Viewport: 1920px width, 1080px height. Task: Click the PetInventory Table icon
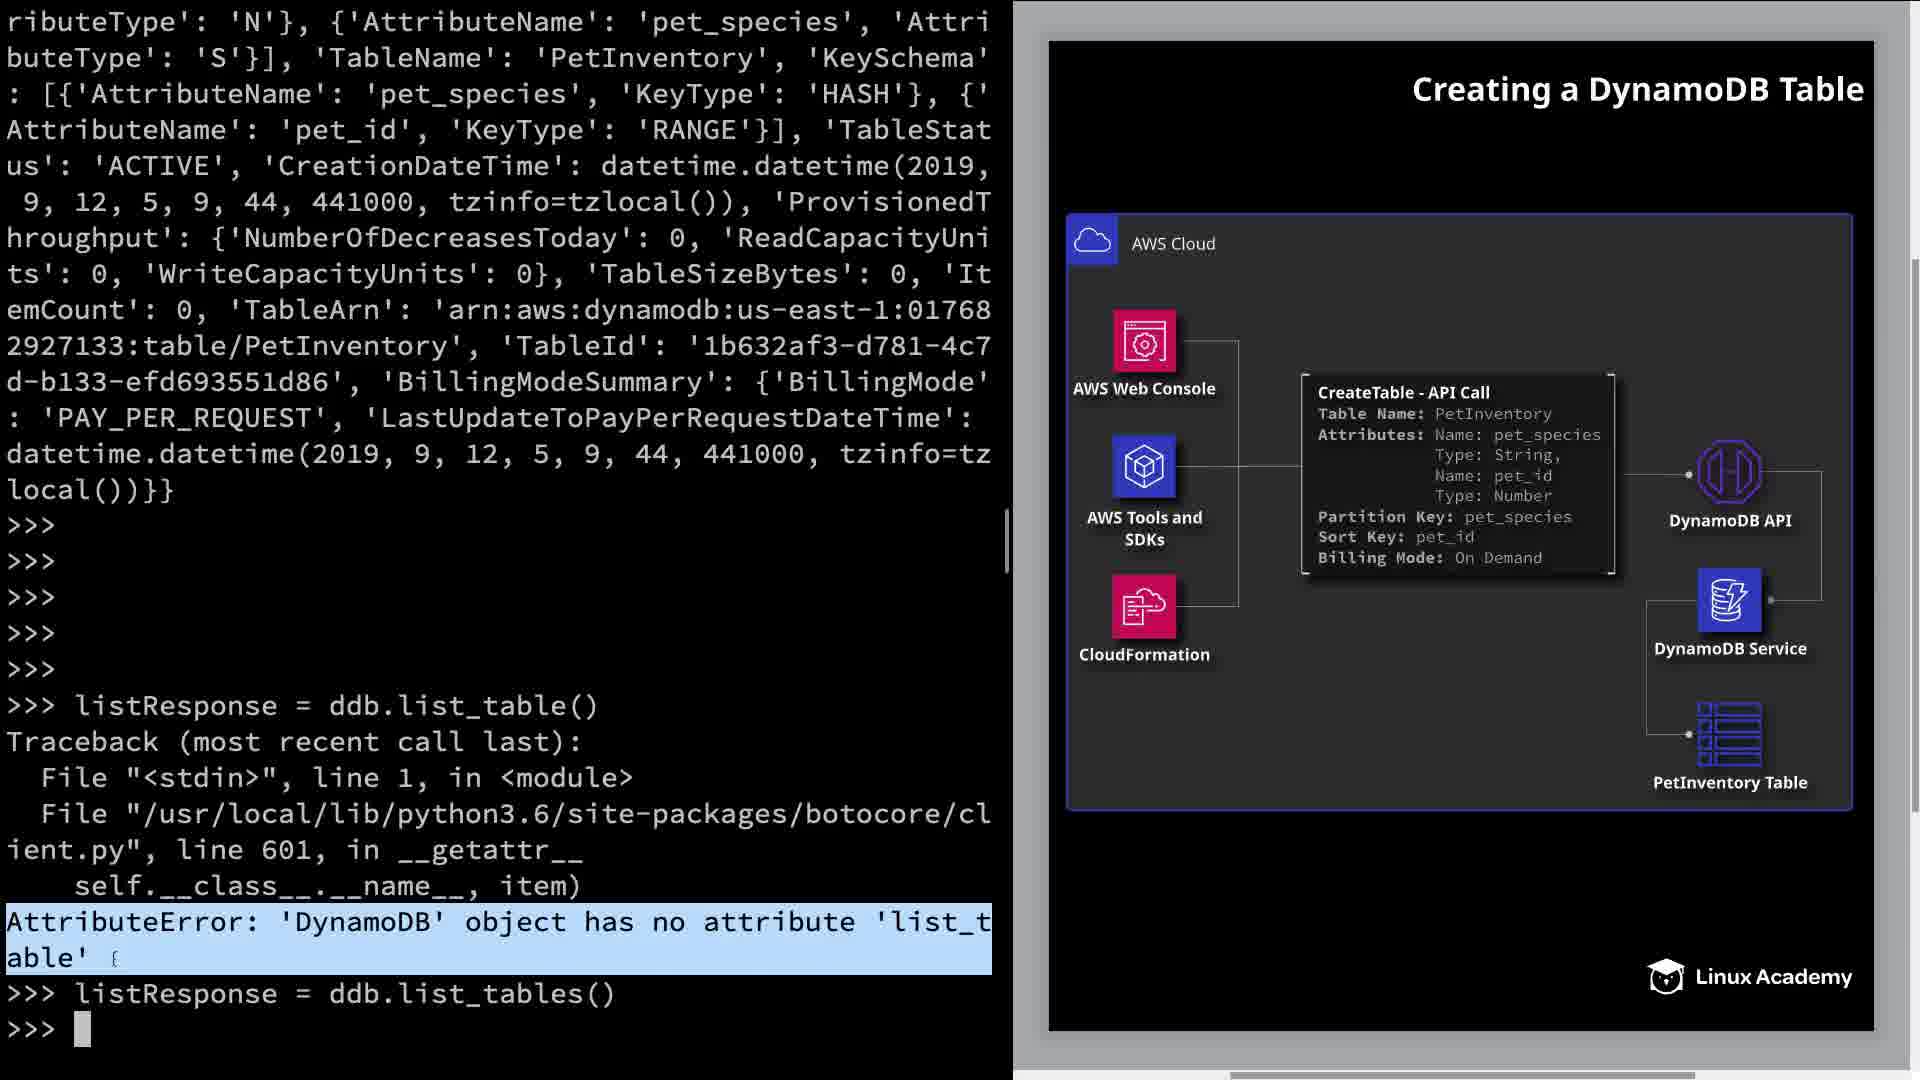click(x=1729, y=734)
